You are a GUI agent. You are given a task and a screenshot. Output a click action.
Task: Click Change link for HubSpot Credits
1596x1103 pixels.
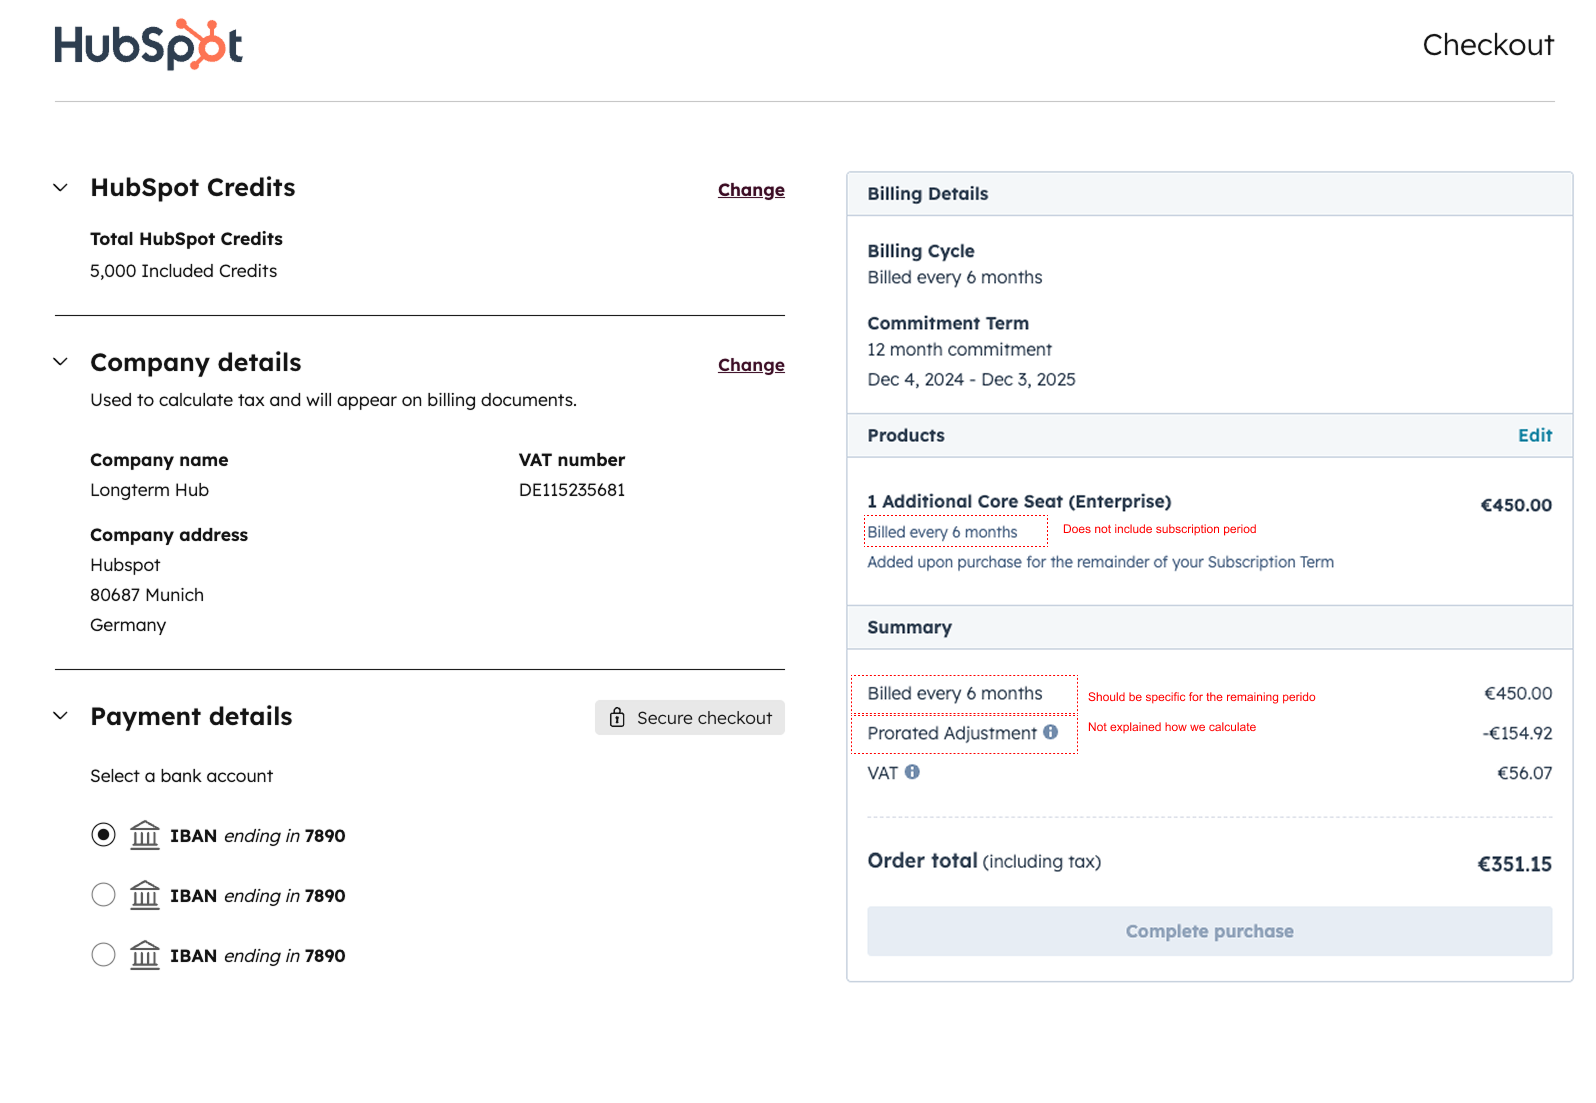751,190
